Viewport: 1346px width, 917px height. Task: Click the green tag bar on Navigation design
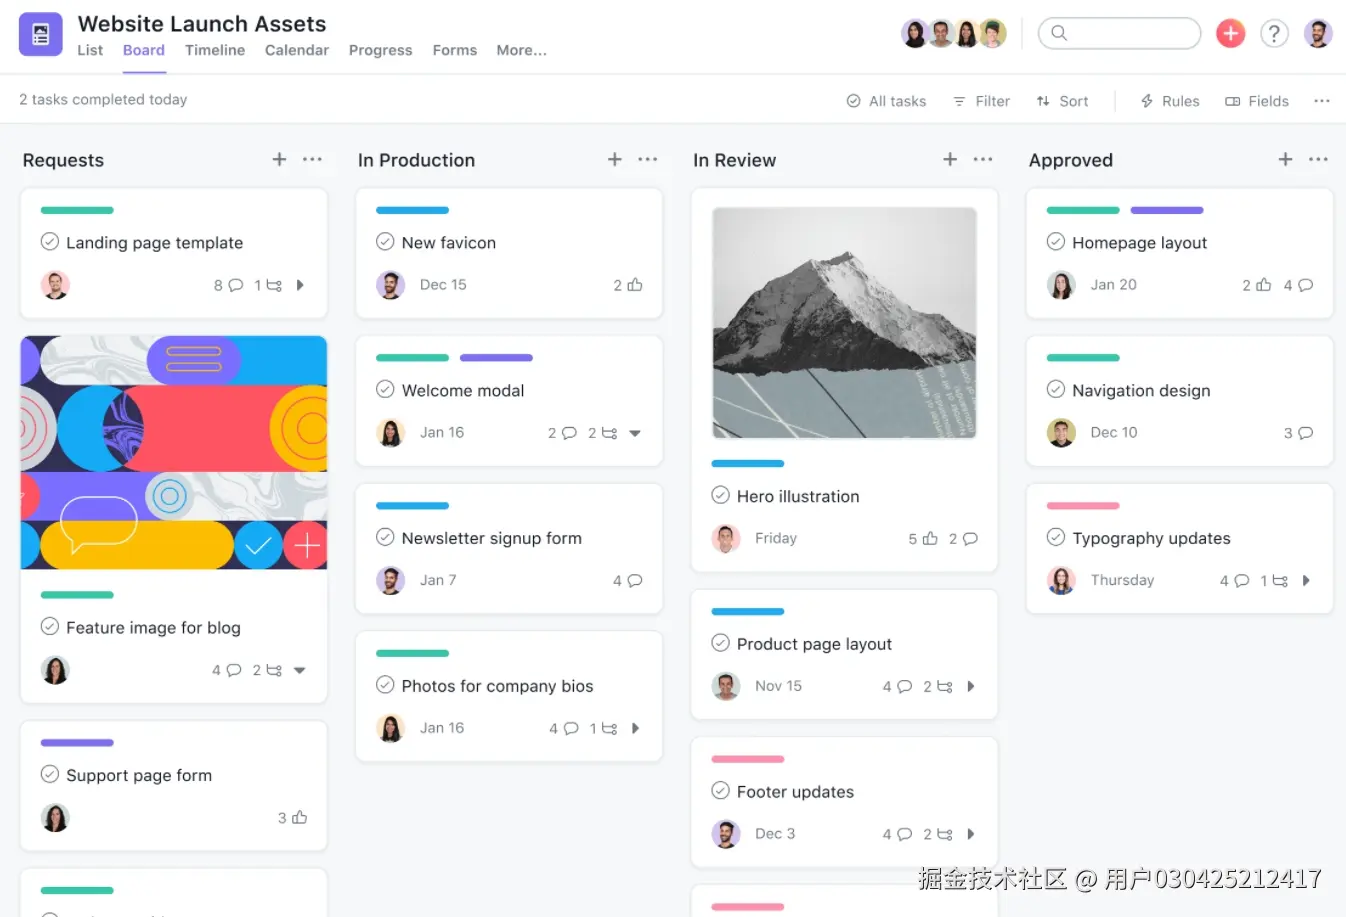[1082, 358]
